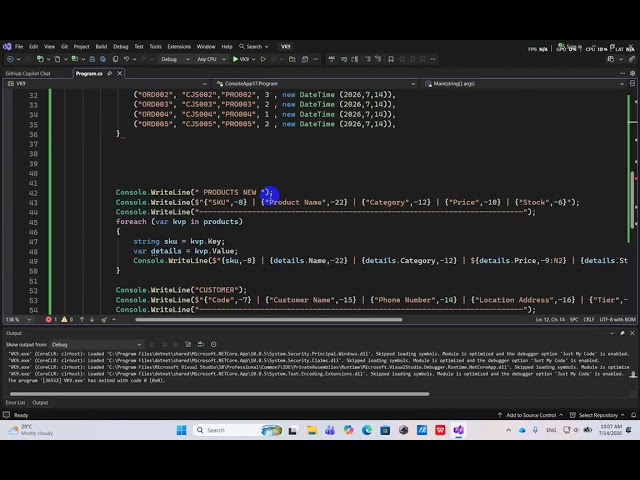
Task: Open the Show output from Debug dropdown
Action: (x=96, y=344)
